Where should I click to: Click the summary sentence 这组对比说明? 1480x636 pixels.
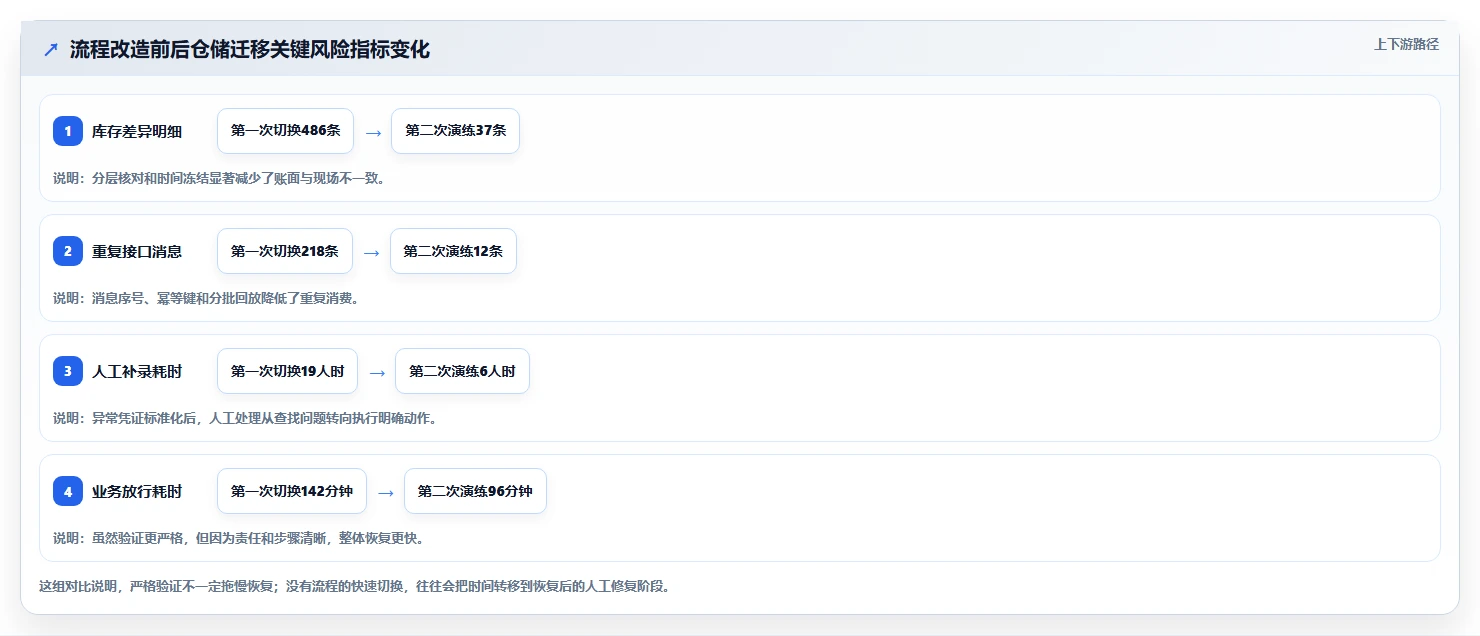click(354, 586)
